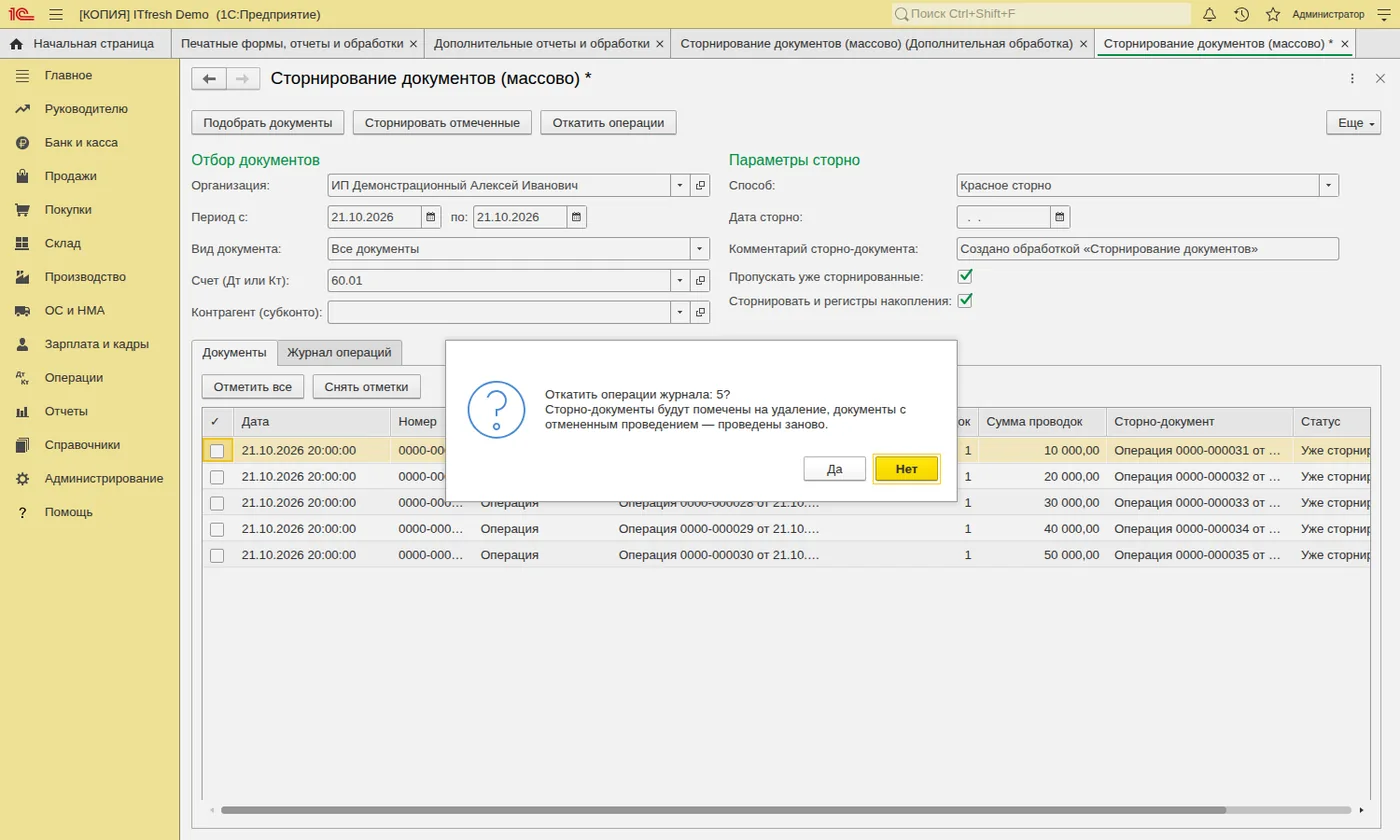1400x840 pixels.
Task: Focus the Поиск Ctrl+Shift+F search field
Action: (x=1041, y=14)
